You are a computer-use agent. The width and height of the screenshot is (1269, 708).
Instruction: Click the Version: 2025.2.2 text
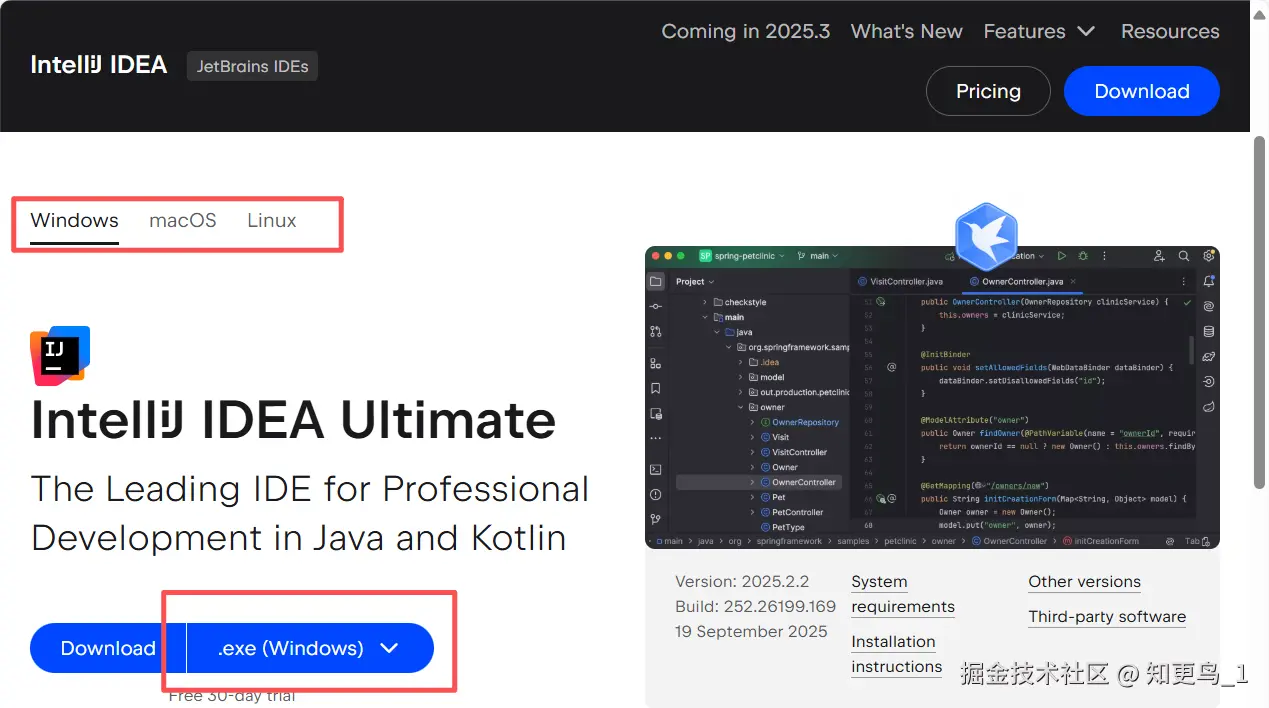click(742, 582)
